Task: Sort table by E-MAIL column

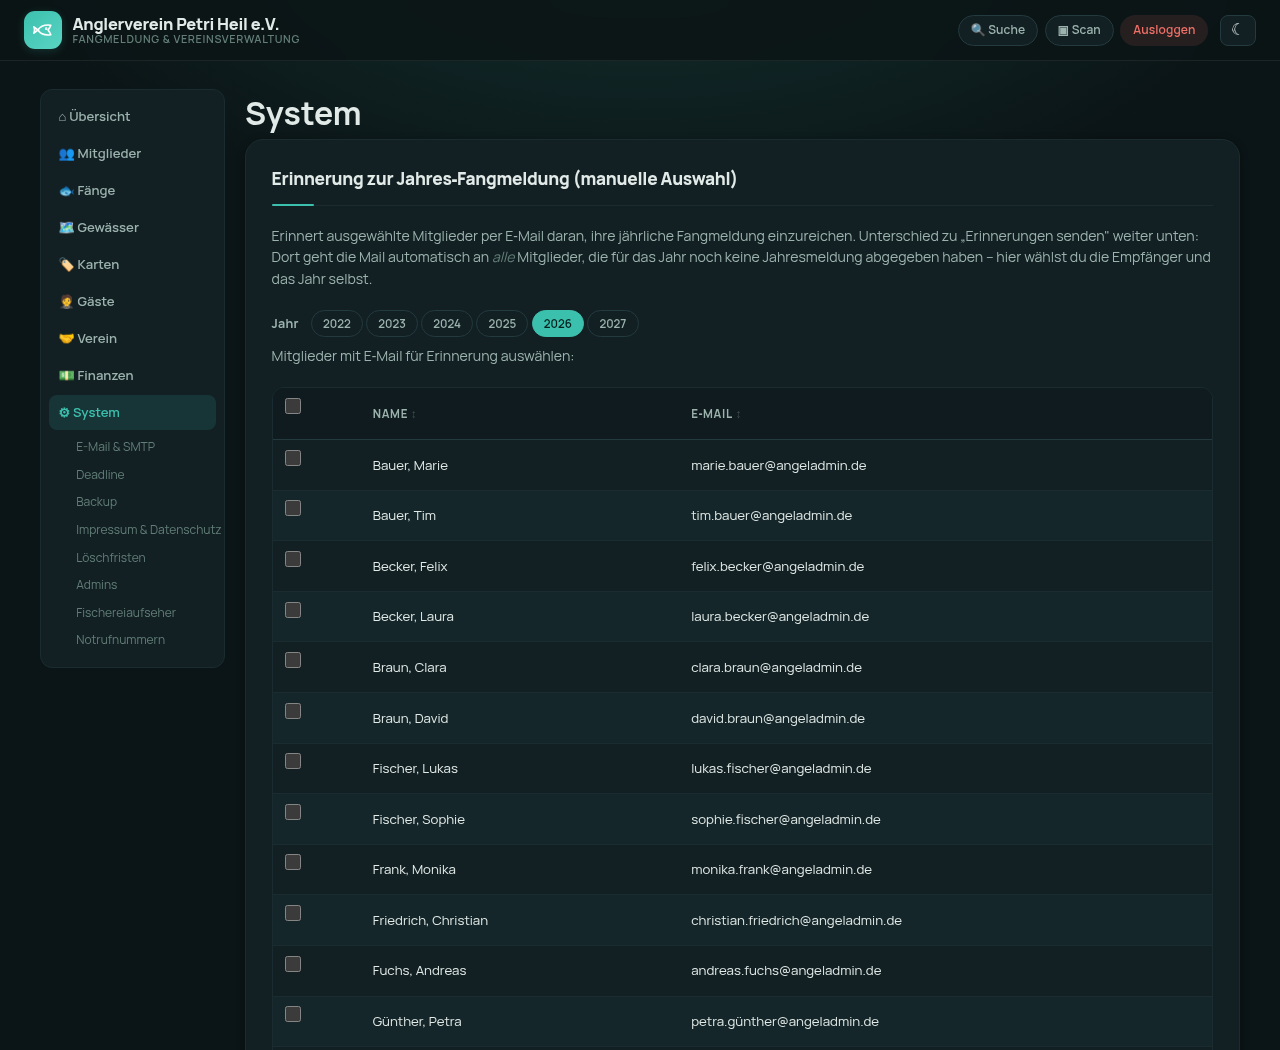Action: 716,414
